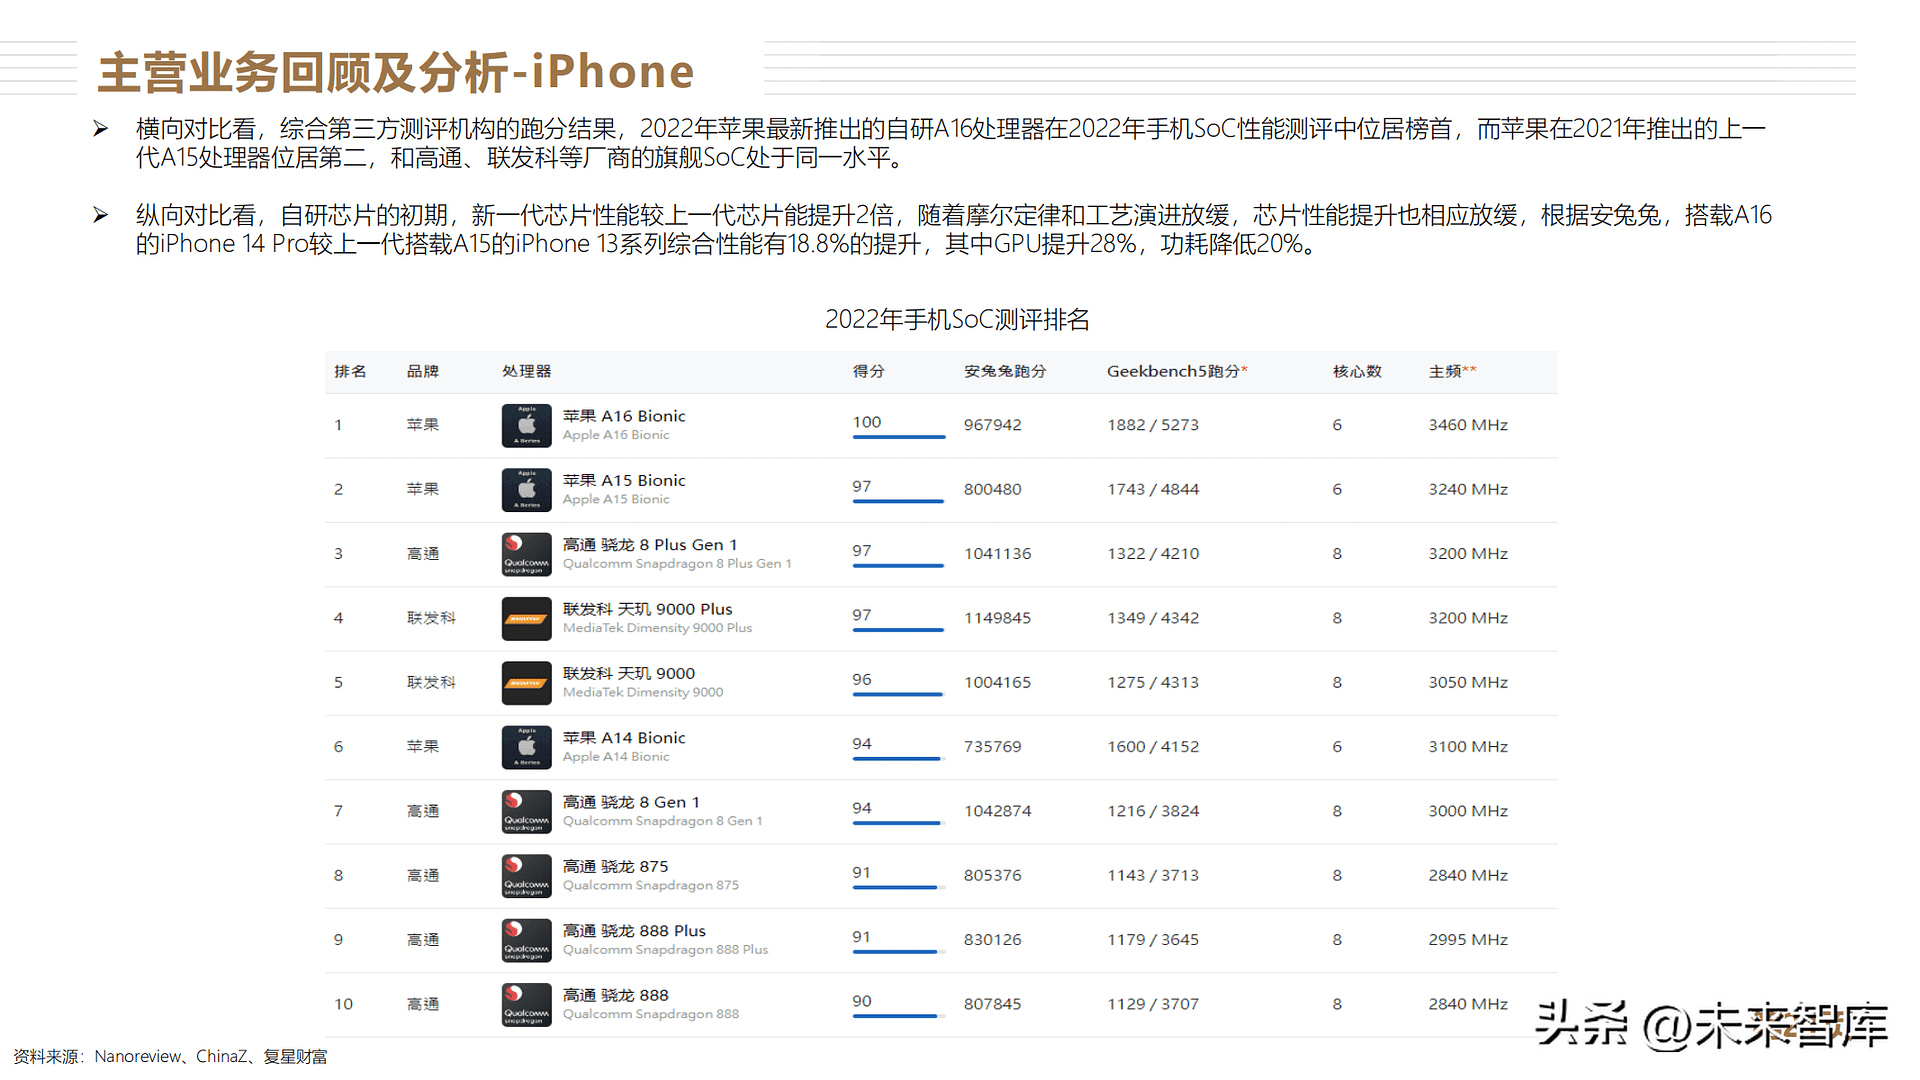1920x1080 pixels.
Task: Click the Snapdragon 8 Gen 1 chip icon
Action: 526,811
